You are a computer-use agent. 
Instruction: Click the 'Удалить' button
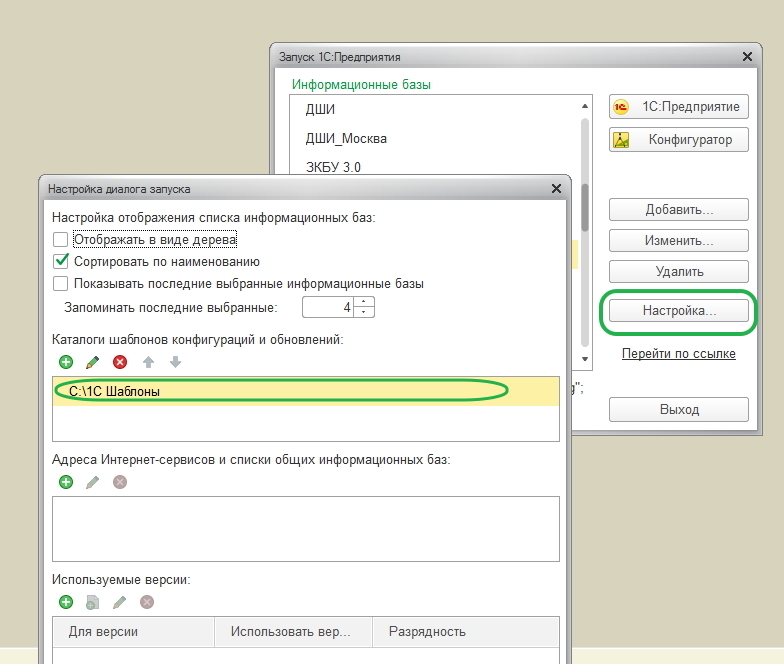click(678, 272)
